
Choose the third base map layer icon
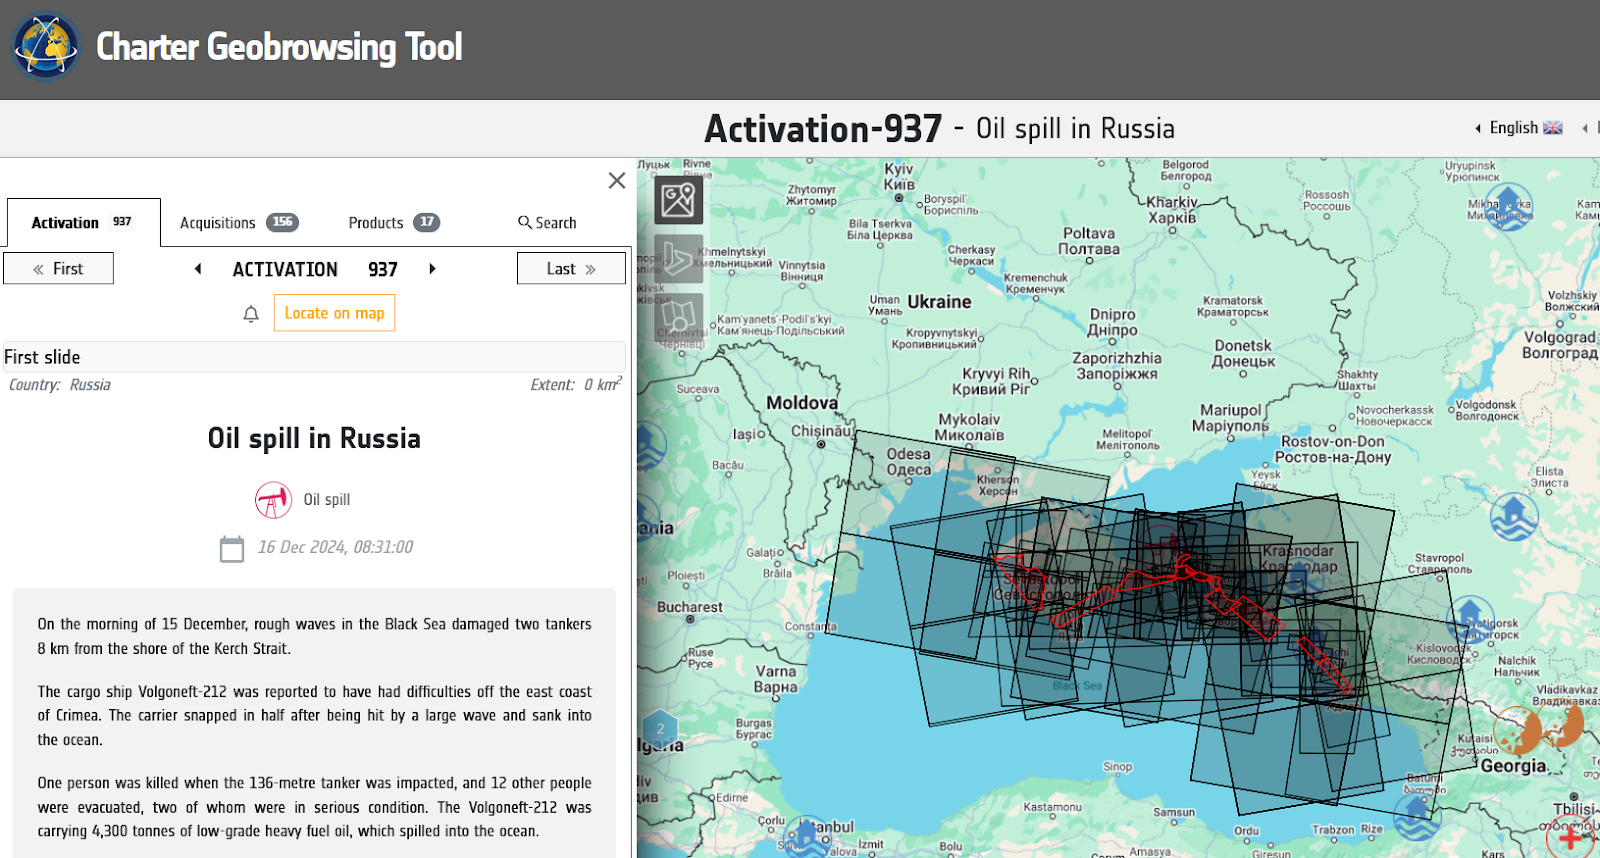point(678,317)
